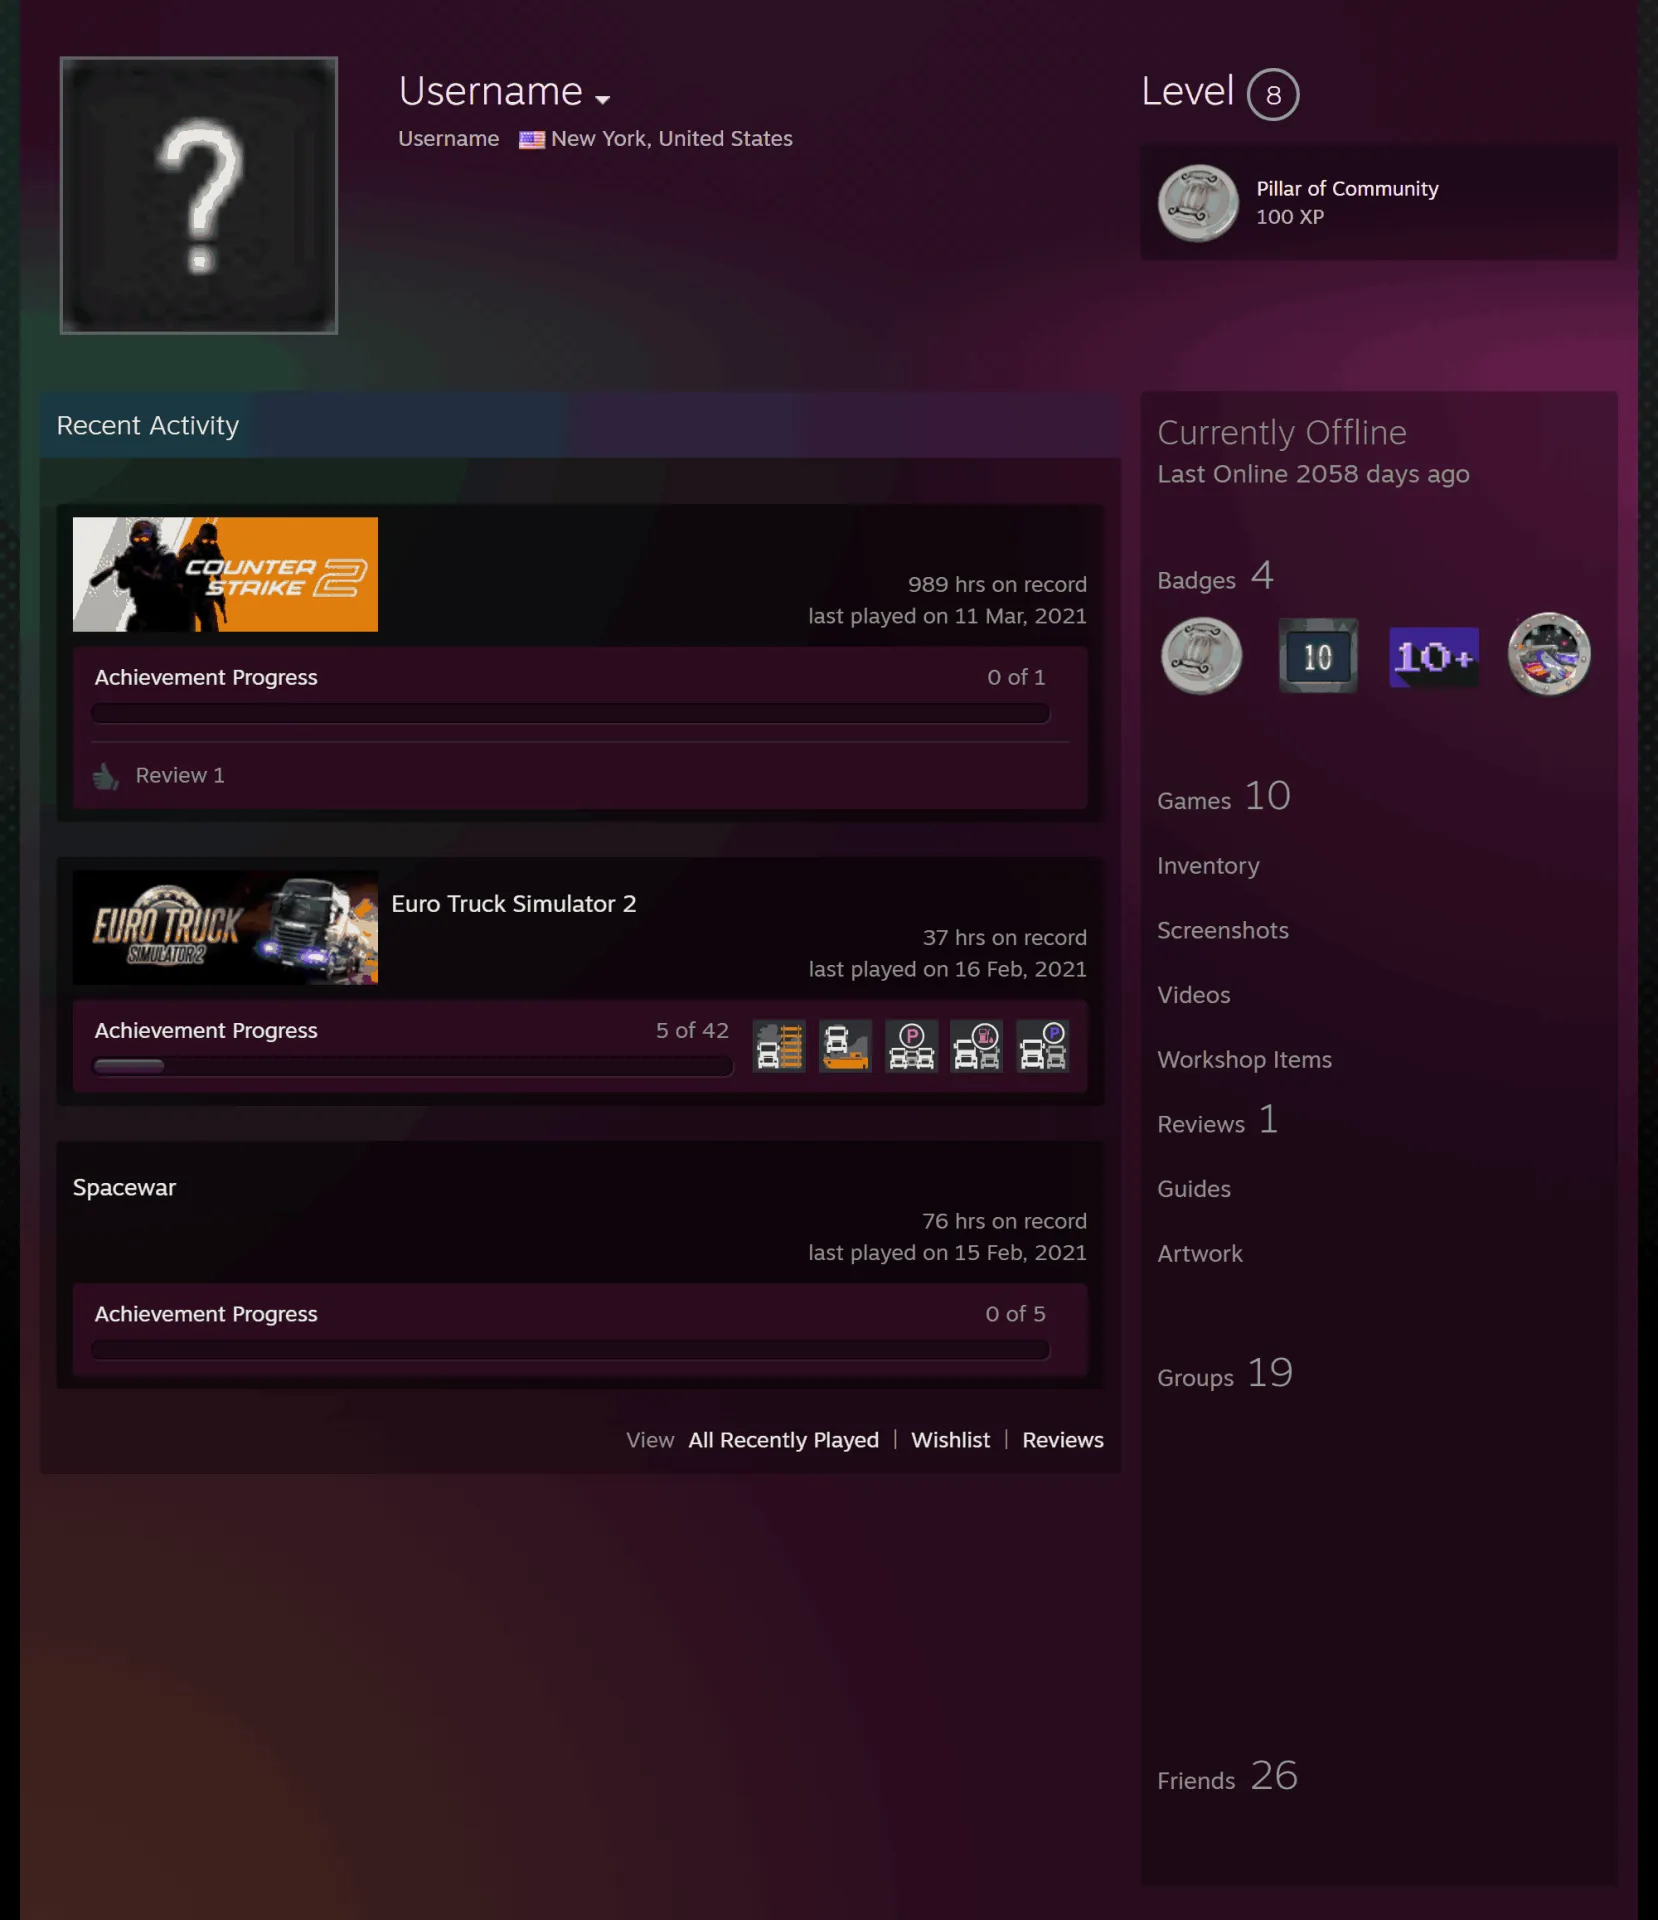
Task: View All Recently Played games
Action: [x=783, y=1440]
